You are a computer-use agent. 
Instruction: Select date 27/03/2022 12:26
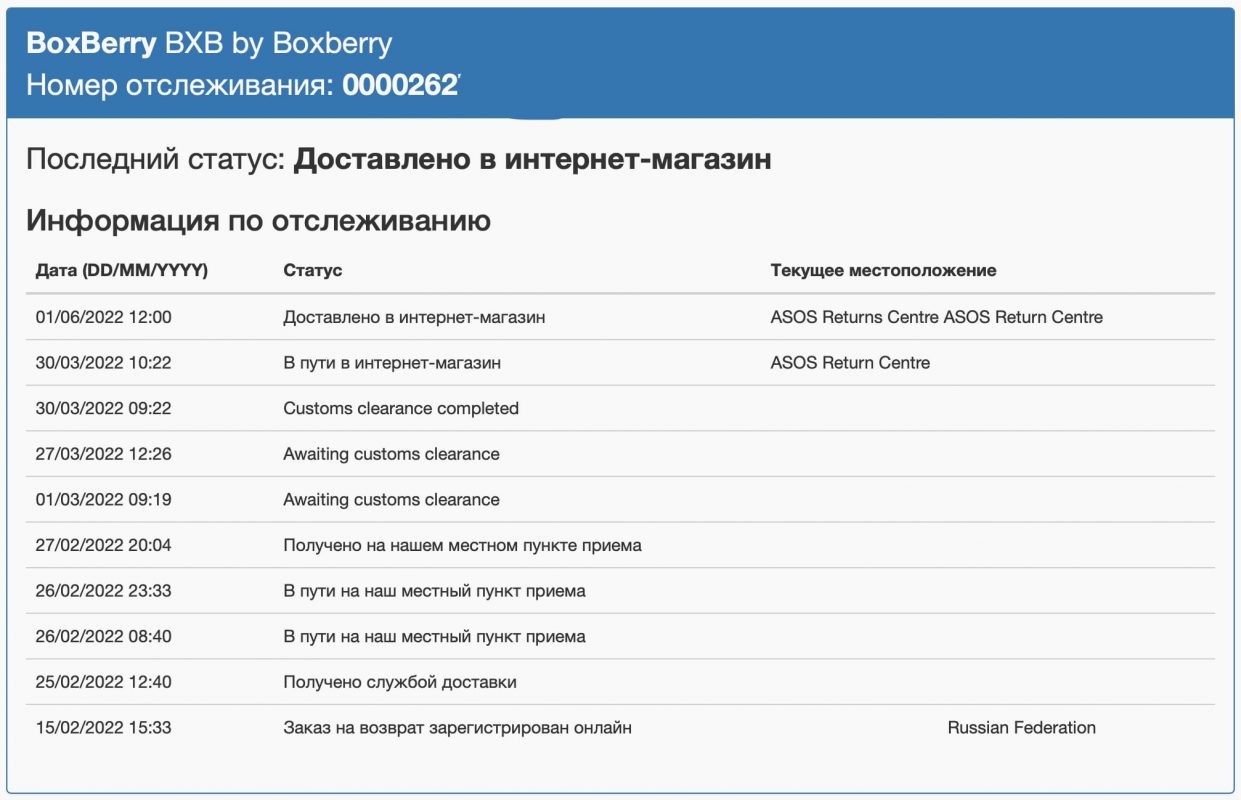(103, 454)
